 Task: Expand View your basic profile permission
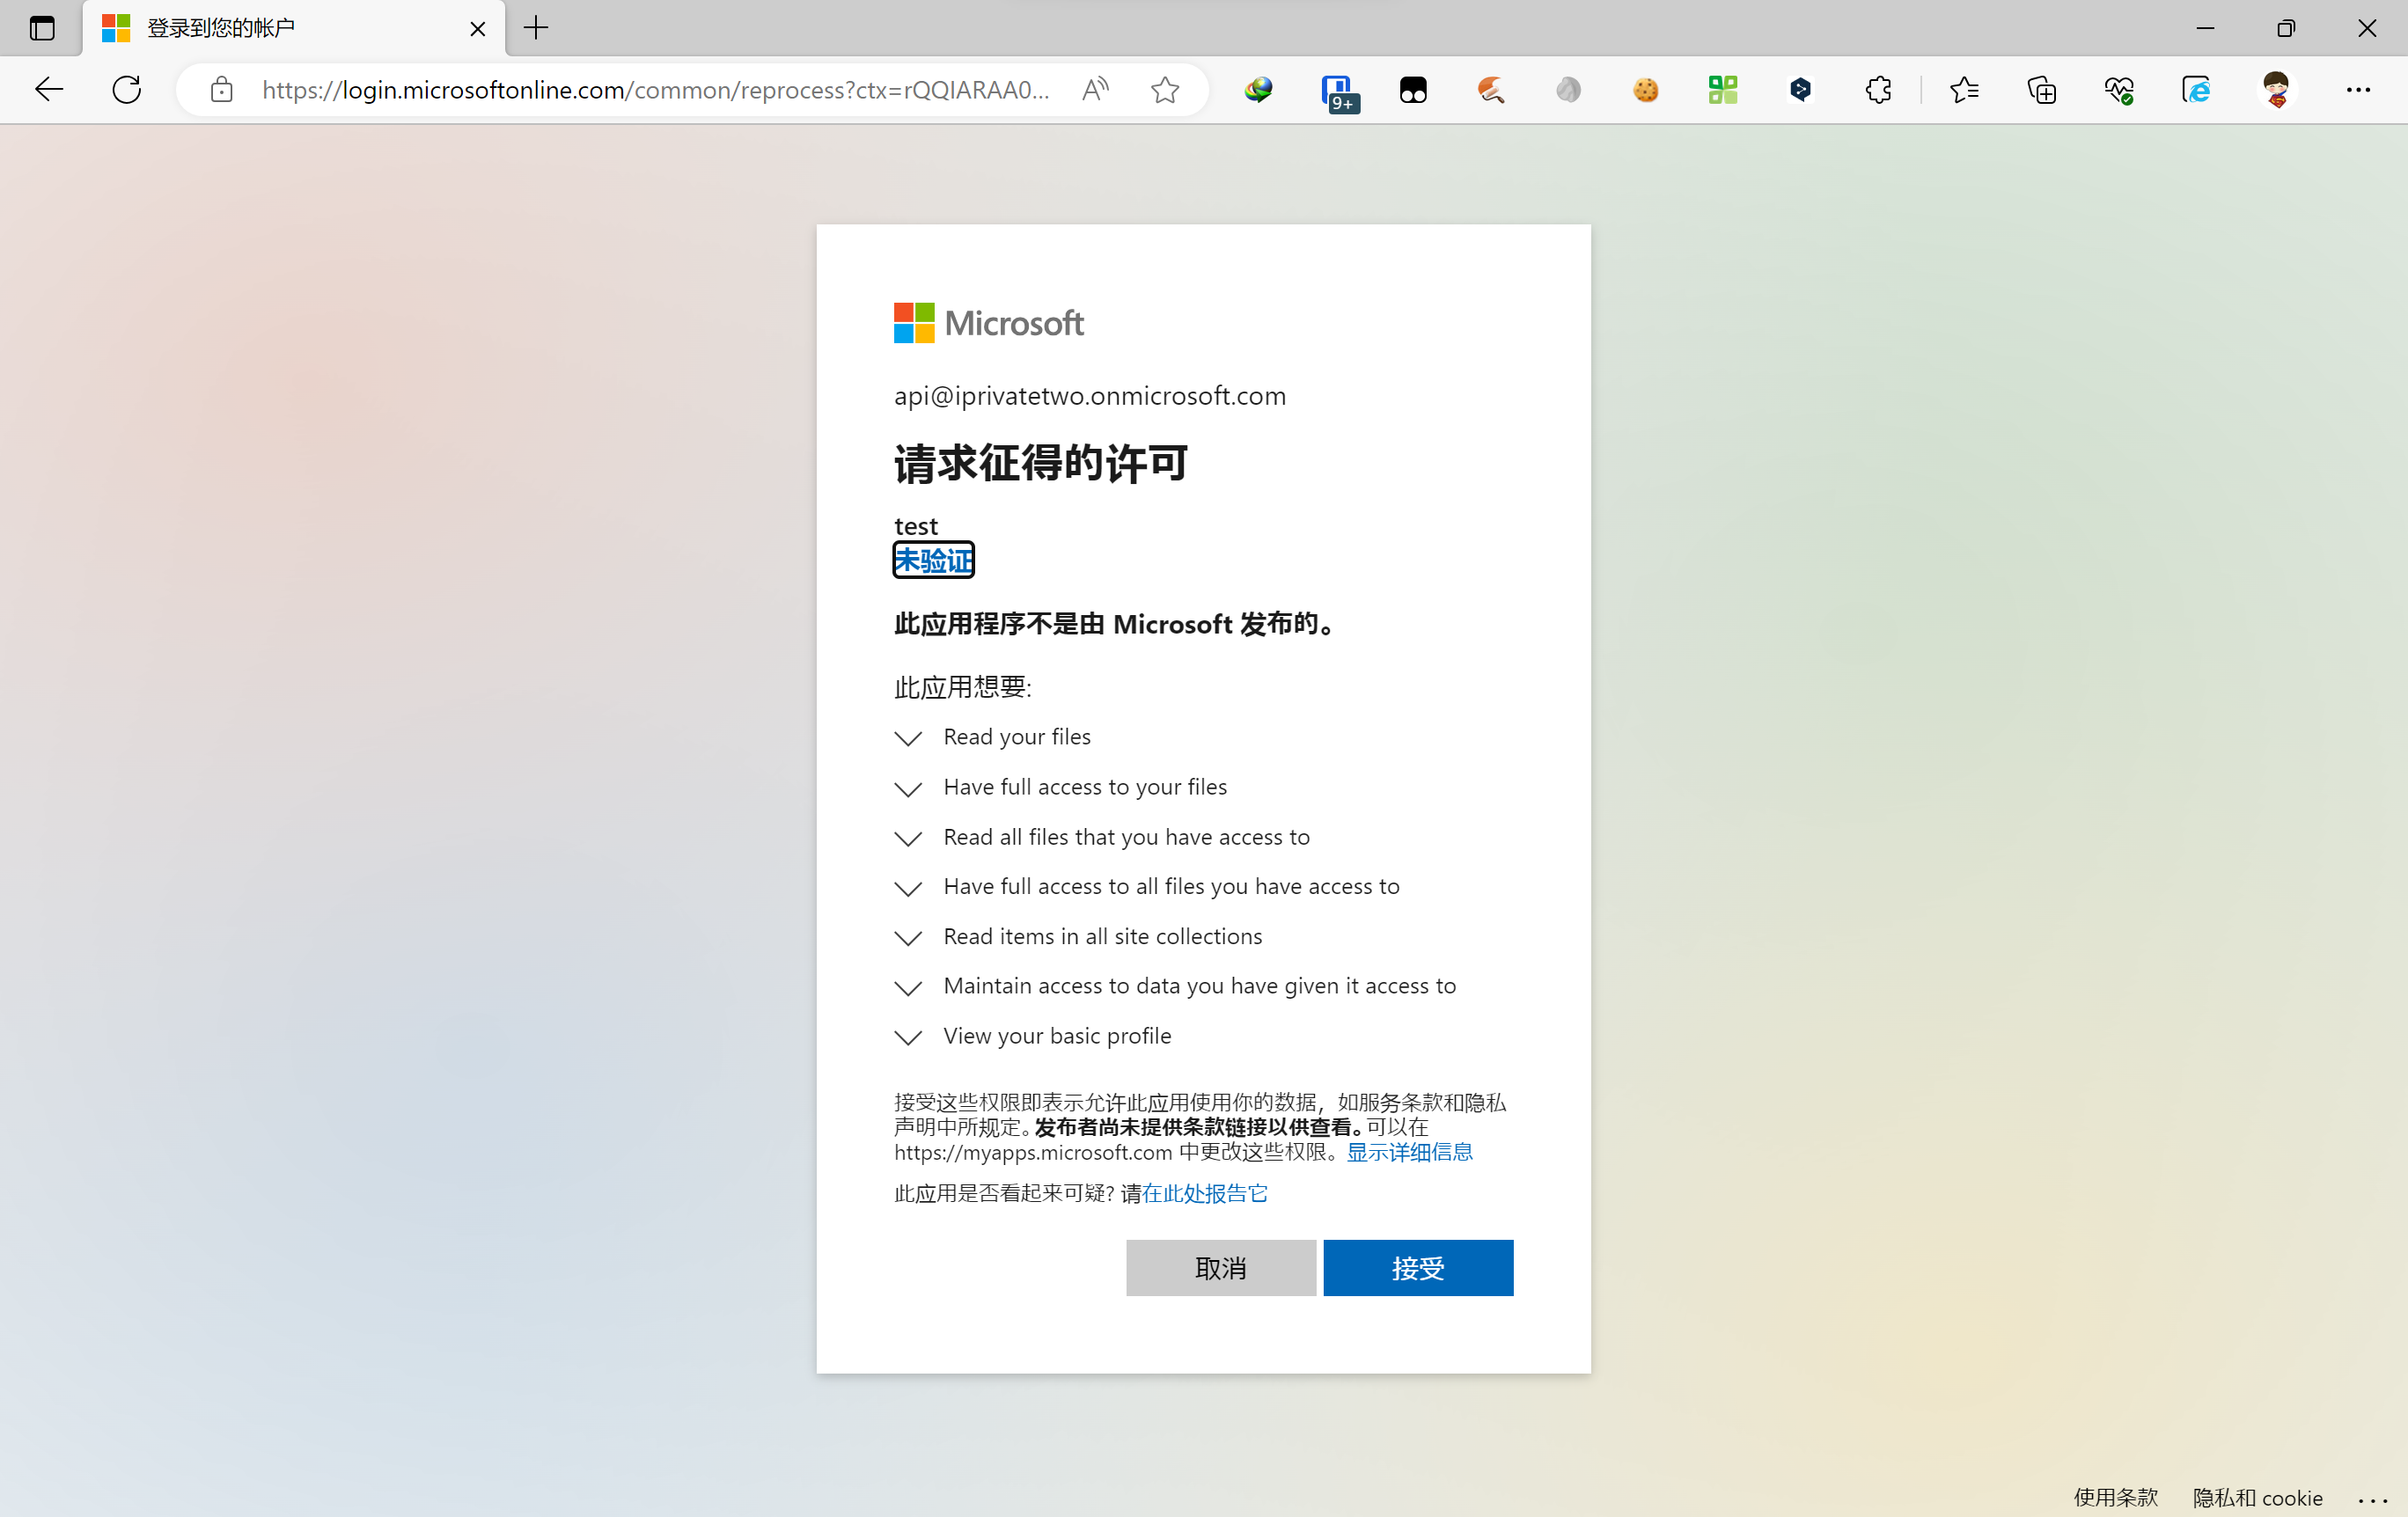[1032, 1036]
